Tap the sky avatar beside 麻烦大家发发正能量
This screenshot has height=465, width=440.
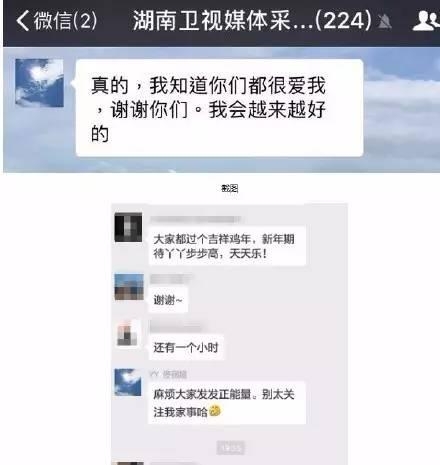pyautogui.click(x=128, y=382)
